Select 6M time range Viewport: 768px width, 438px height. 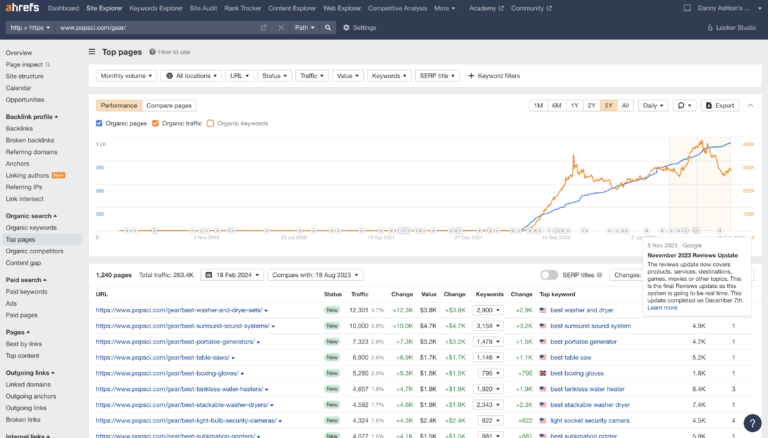click(x=556, y=105)
